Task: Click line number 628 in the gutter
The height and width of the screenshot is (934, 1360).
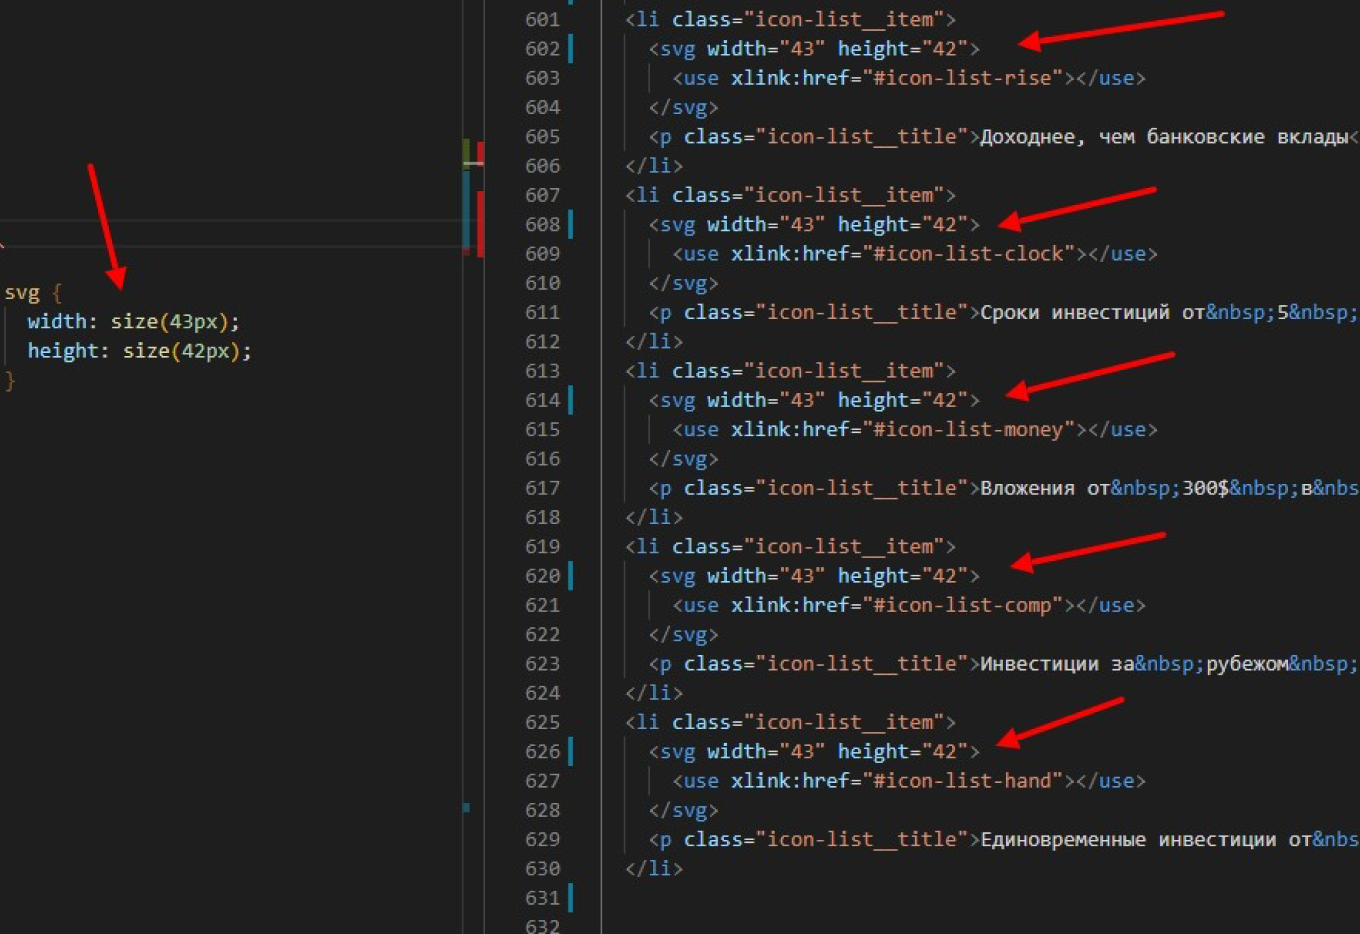Action: 542,809
